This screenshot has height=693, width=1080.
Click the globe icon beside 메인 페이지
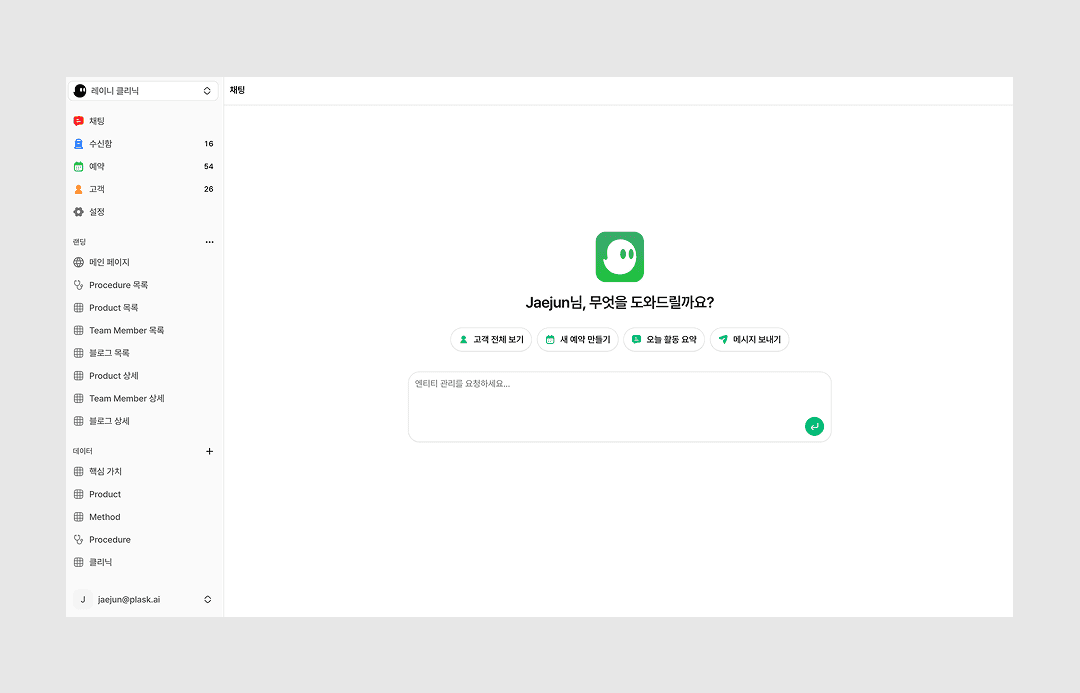pyautogui.click(x=79, y=262)
